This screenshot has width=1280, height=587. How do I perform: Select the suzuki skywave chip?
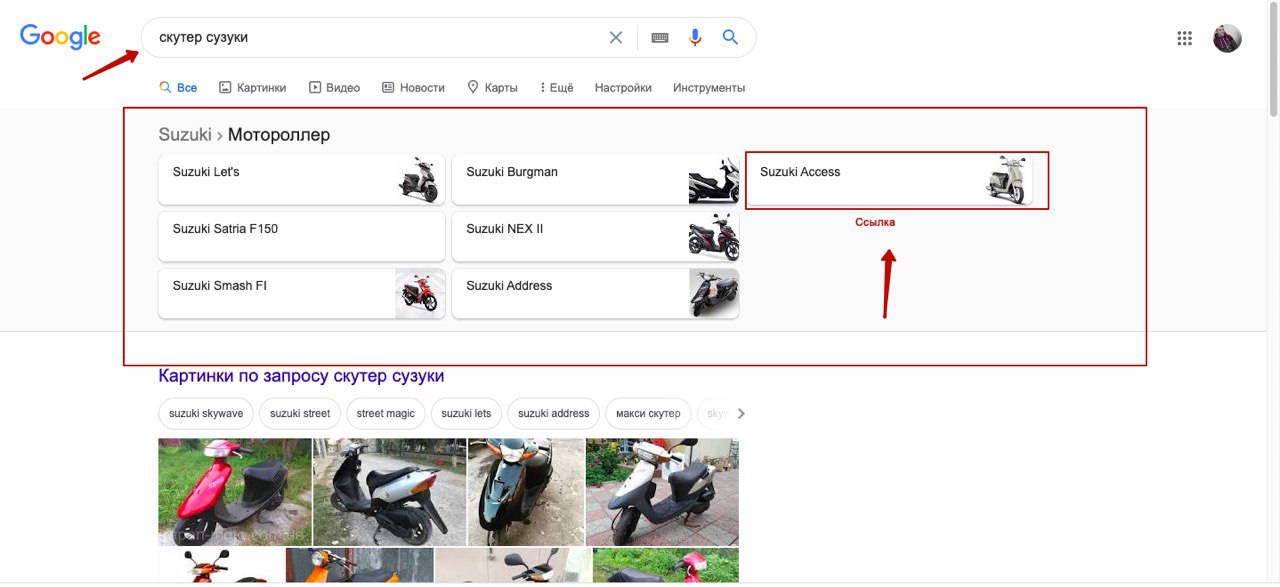pyautogui.click(x=206, y=414)
